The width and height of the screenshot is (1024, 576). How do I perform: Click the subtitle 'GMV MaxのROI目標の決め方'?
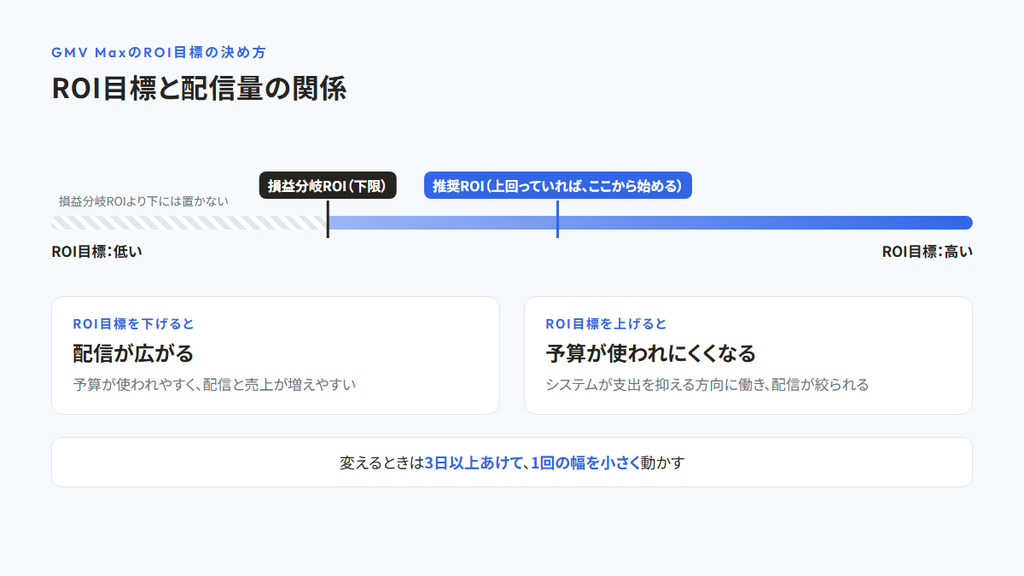click(x=159, y=52)
